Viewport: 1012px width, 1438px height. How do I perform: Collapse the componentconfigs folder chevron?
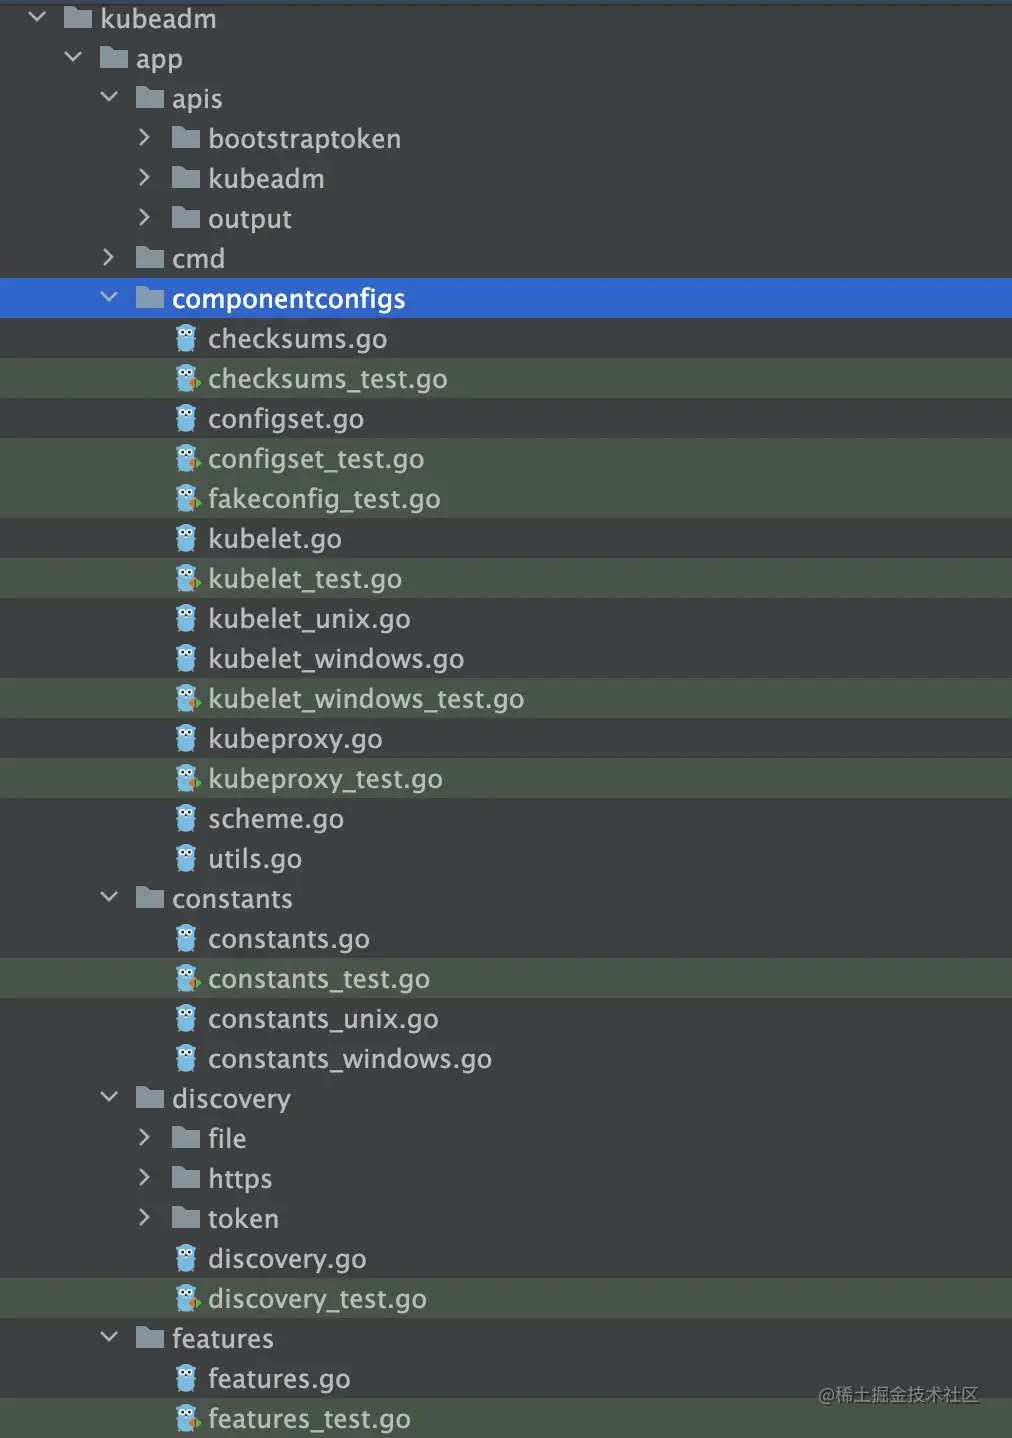pyautogui.click(x=109, y=297)
